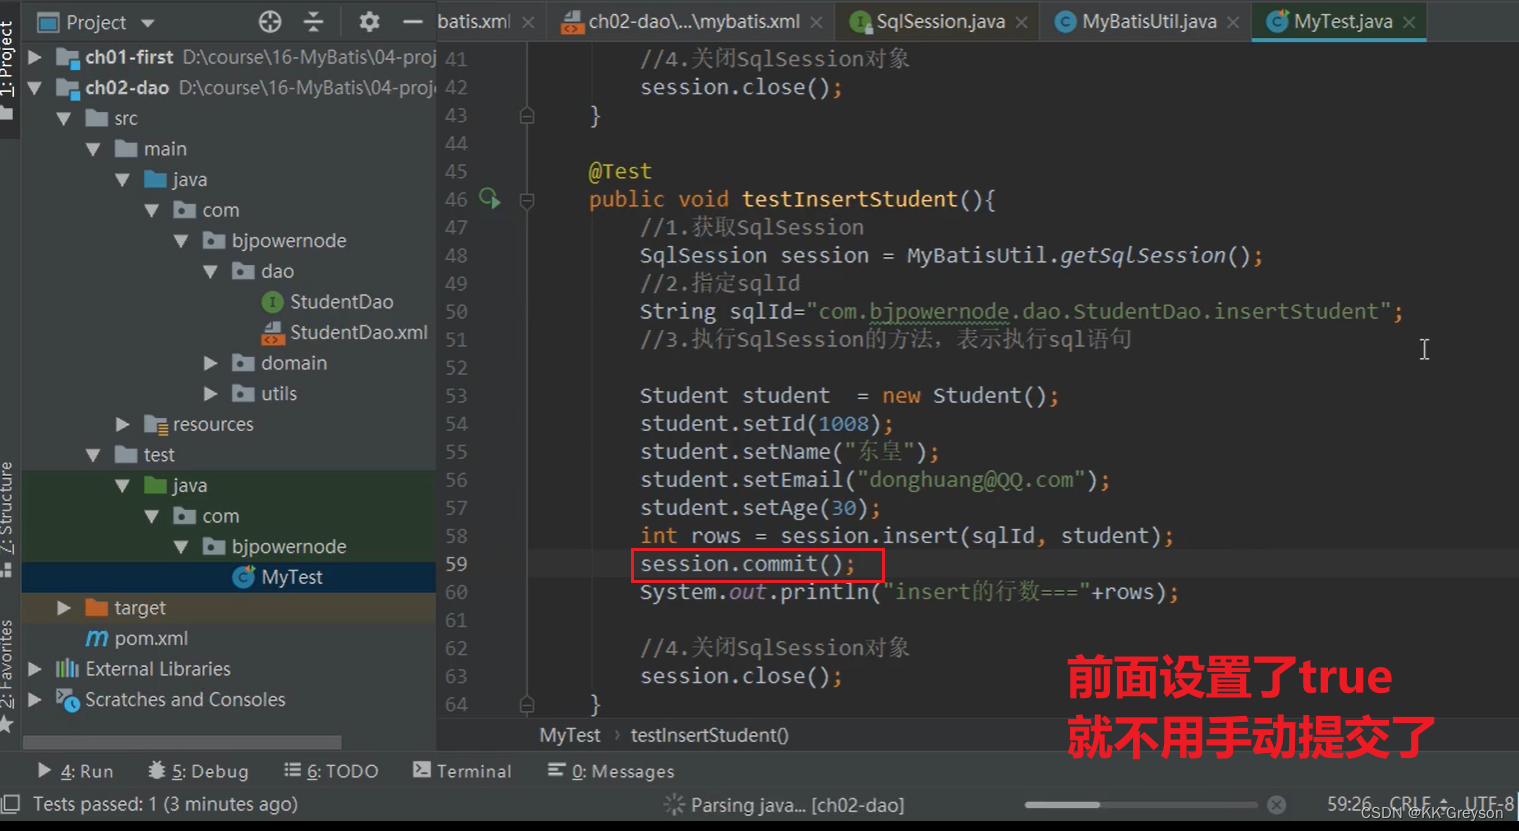Open the project panel settings gear

click(369, 21)
